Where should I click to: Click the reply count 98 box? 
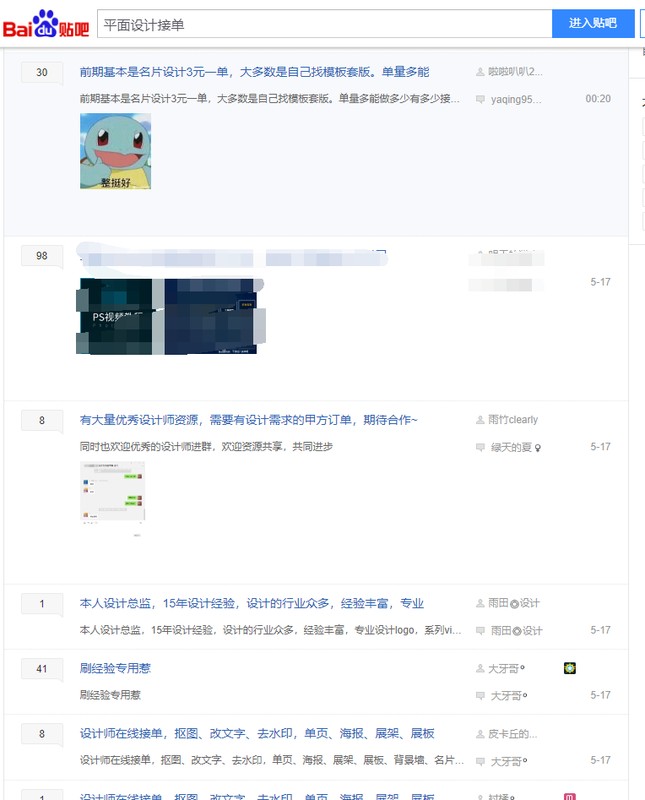coord(42,256)
